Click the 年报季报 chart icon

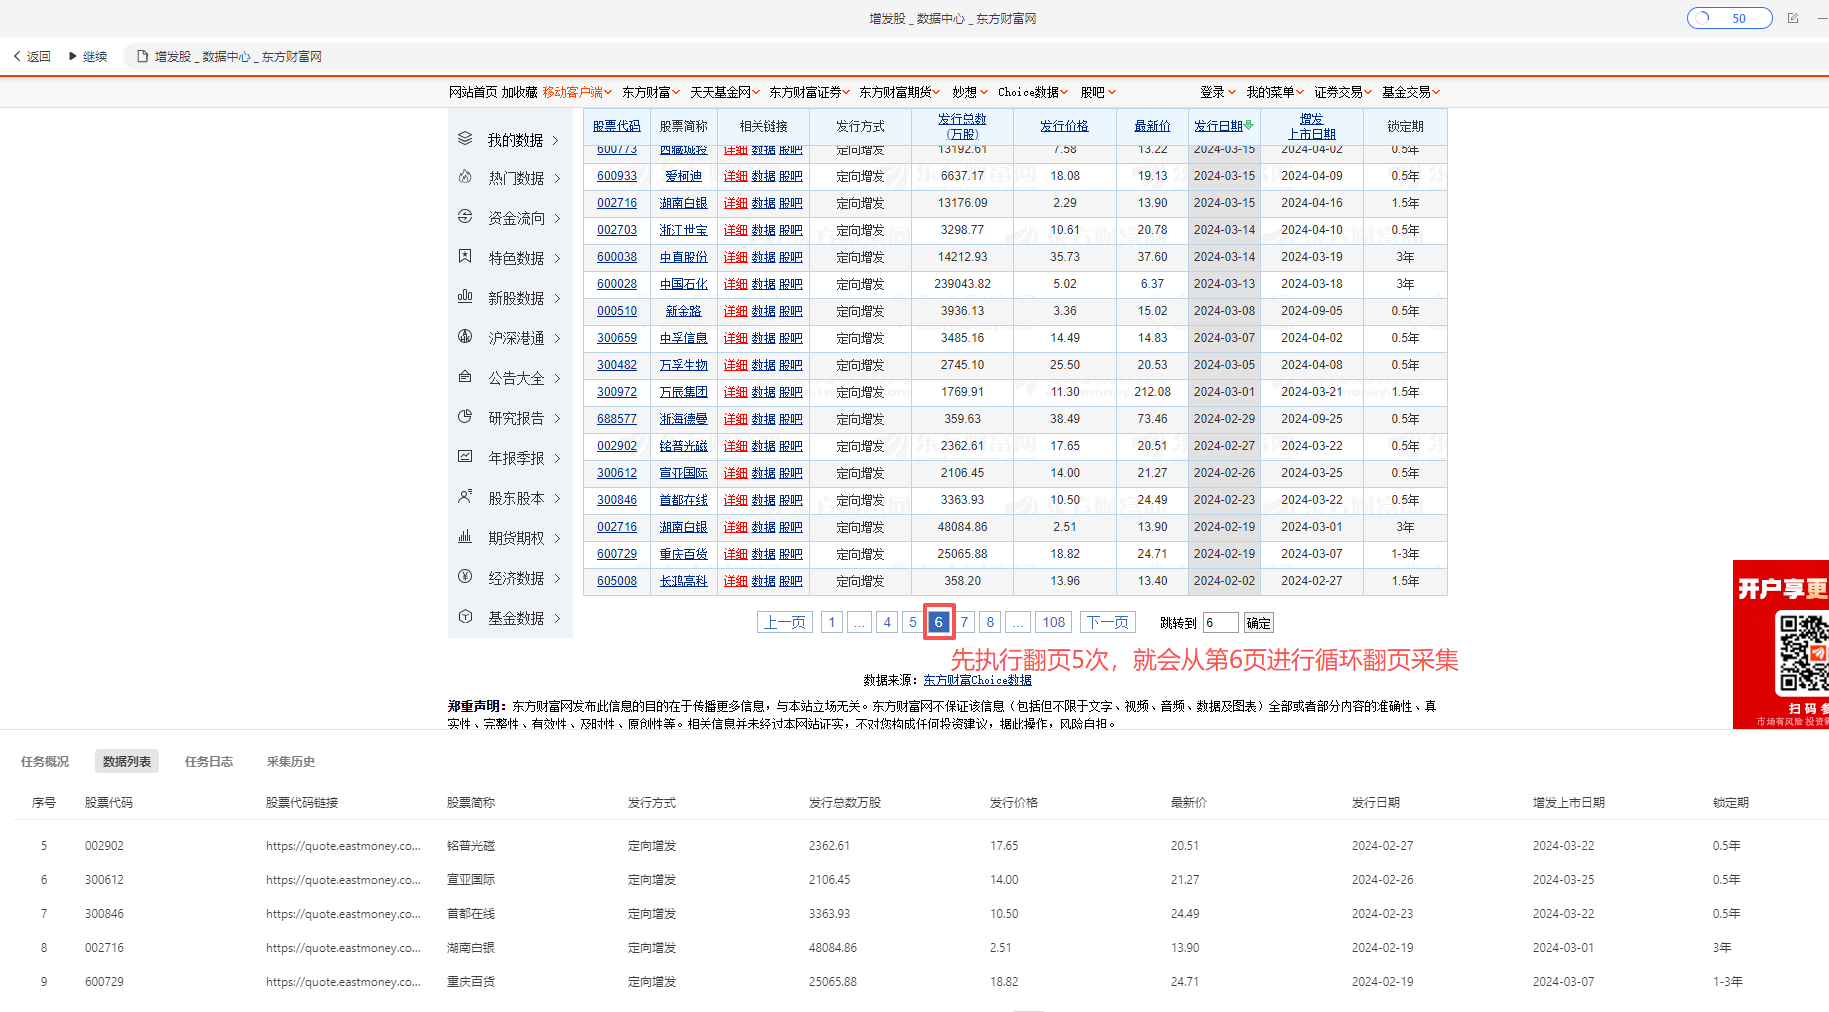[465, 456]
